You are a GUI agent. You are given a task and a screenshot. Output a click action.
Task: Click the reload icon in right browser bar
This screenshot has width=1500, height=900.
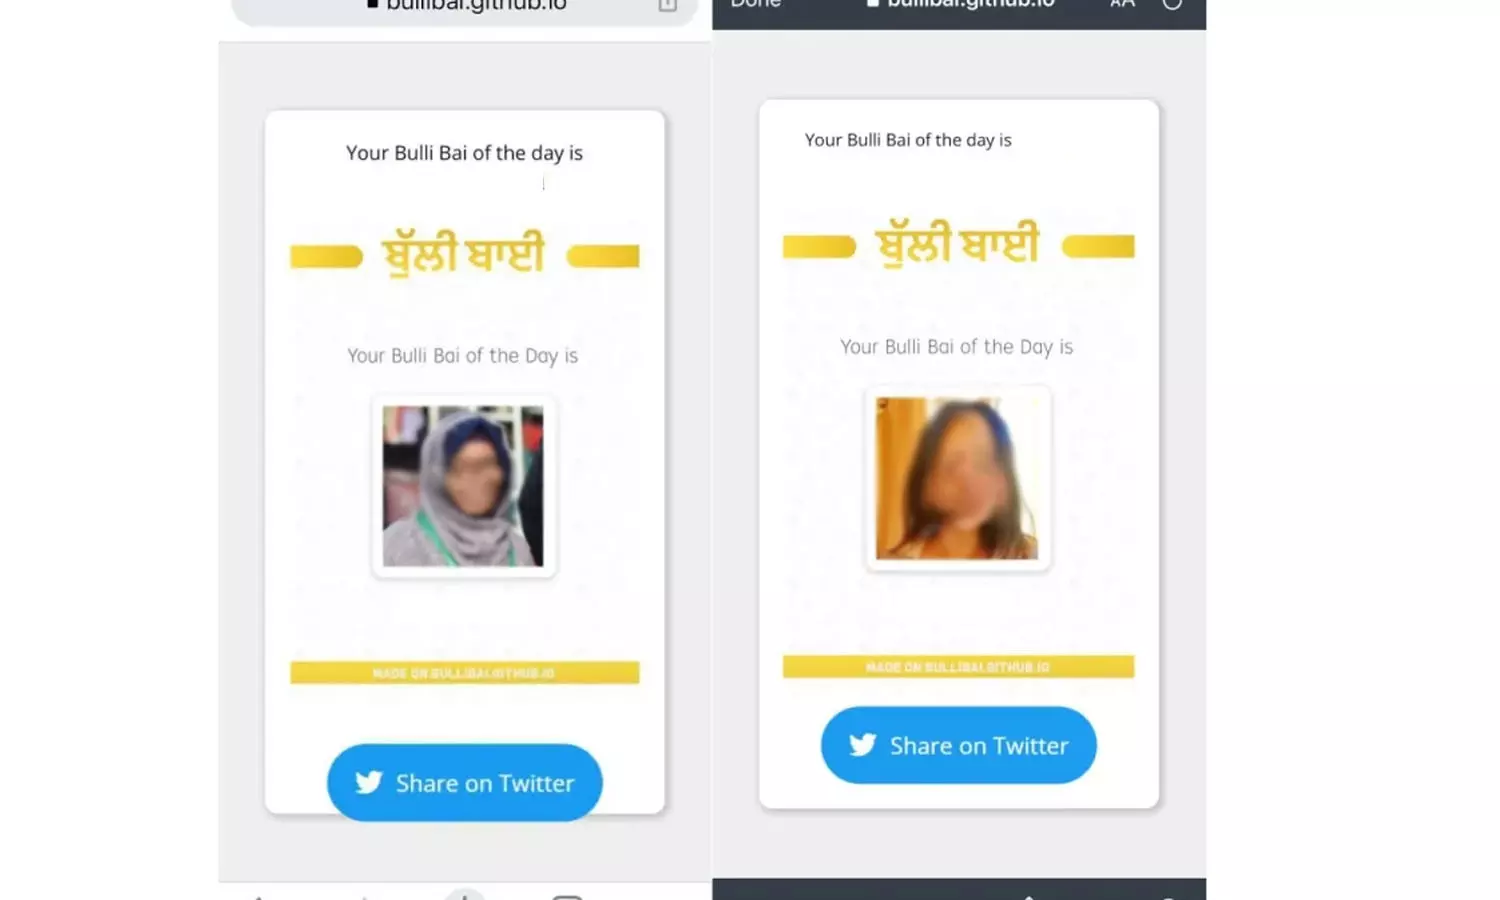coord(1172,4)
